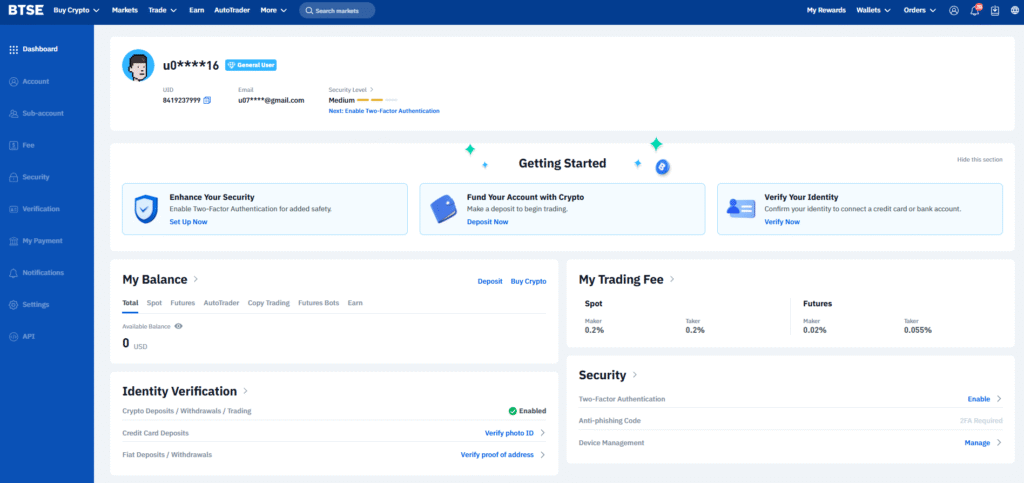The image size is (1024, 483).
Task: Click the Medium security level bar indicator
Action: [377, 101]
